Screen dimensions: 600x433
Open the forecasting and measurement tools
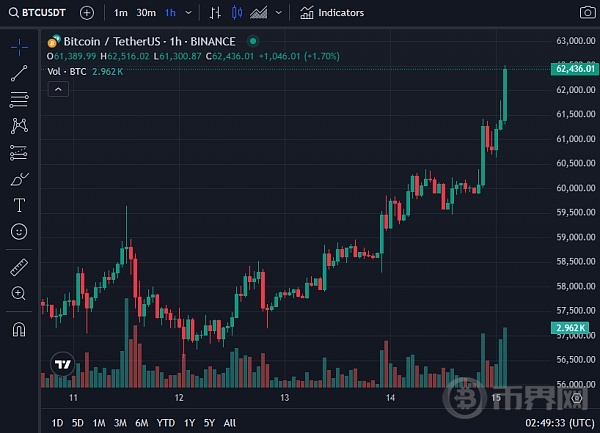tap(19, 153)
